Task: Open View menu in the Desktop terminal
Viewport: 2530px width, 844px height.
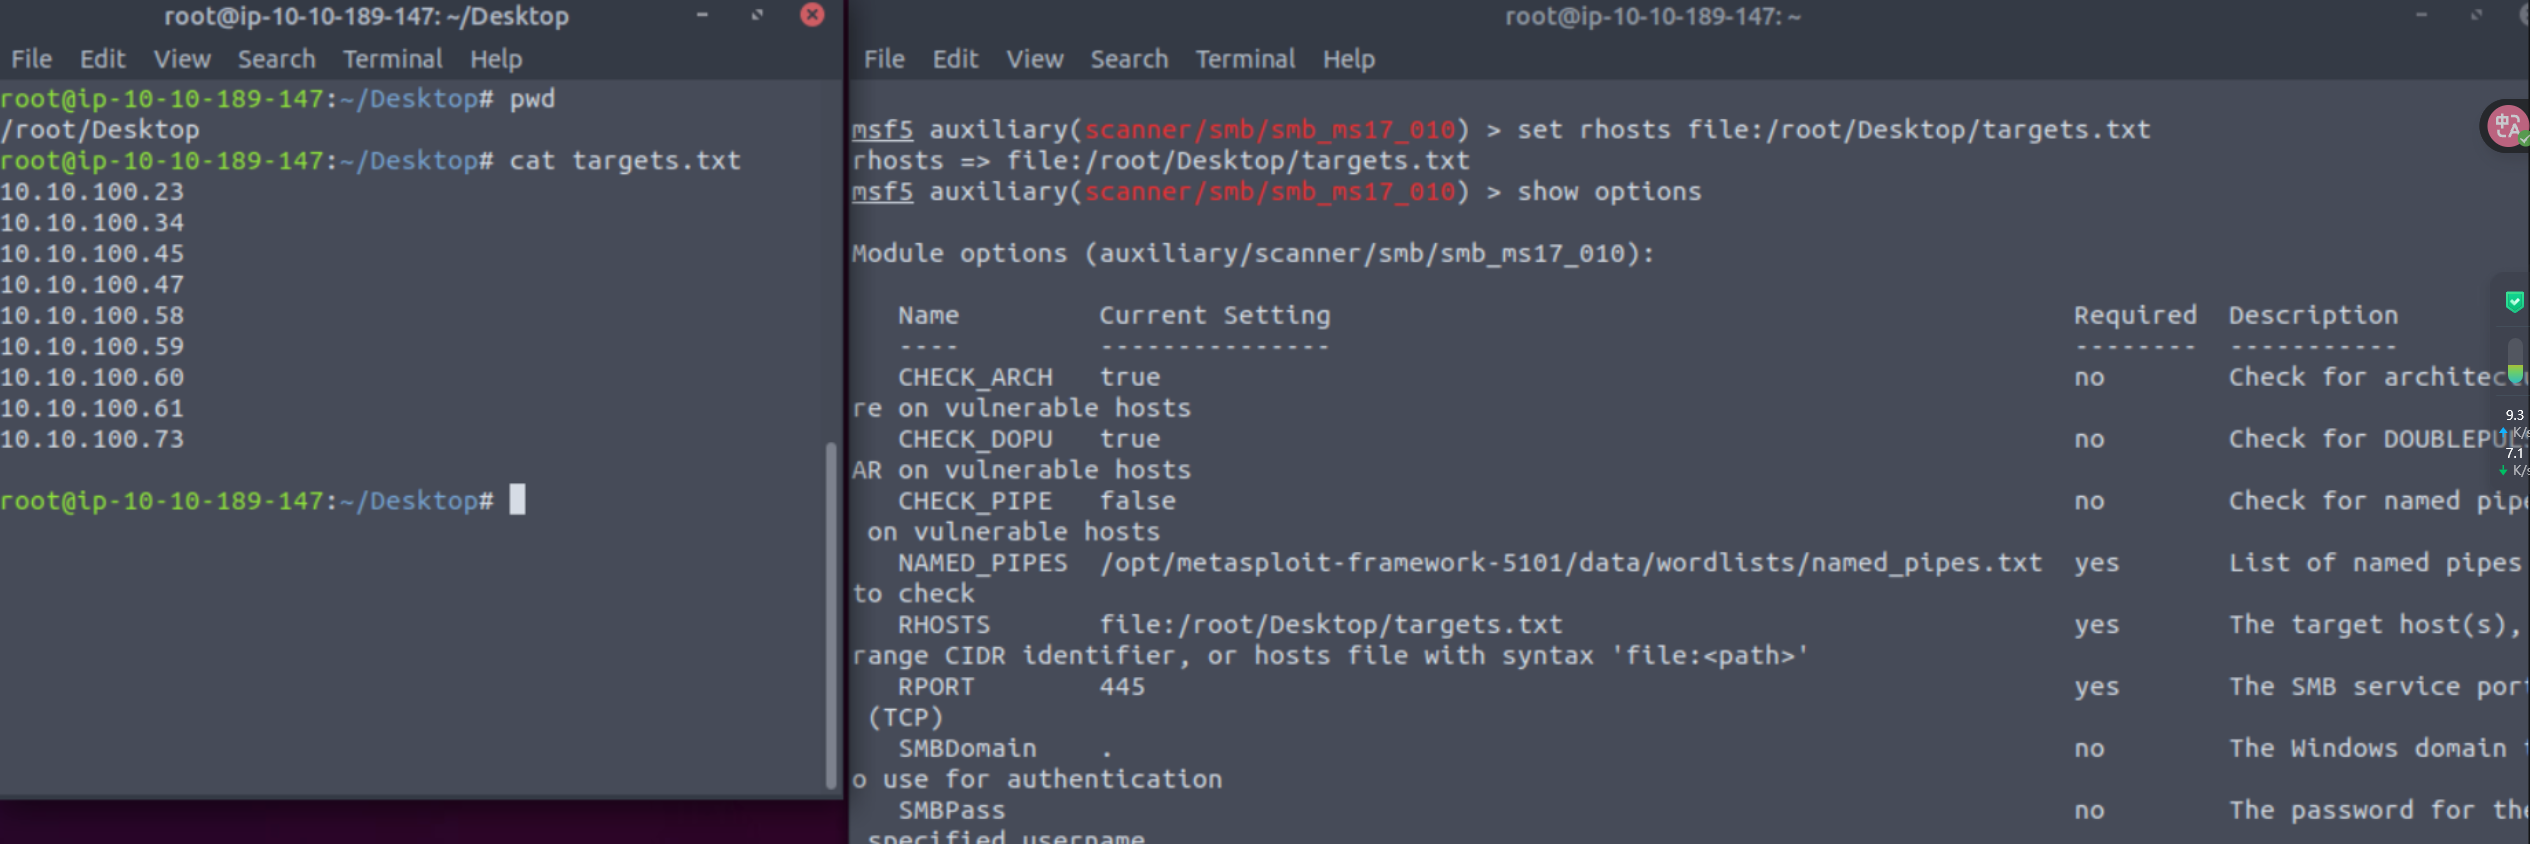Action: 182,59
